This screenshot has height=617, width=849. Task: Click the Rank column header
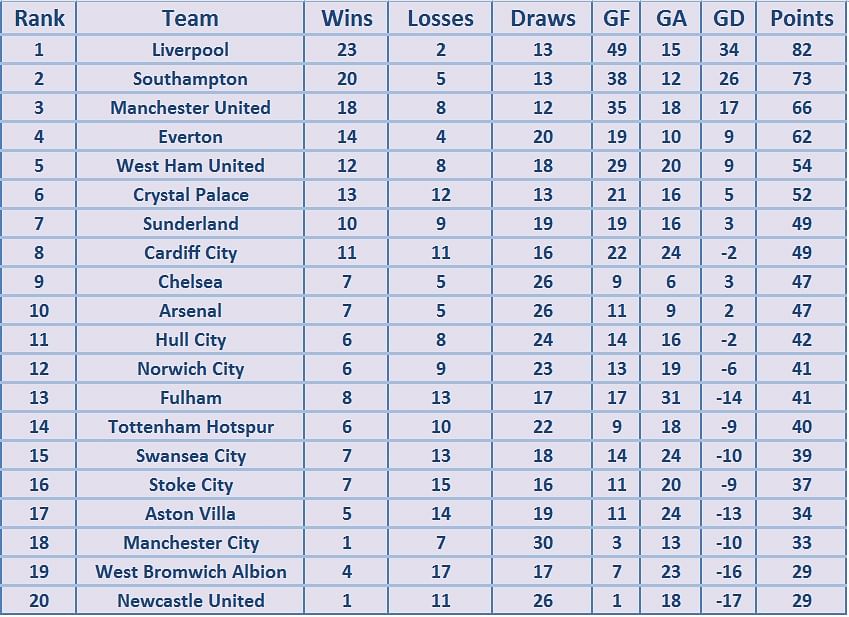pos(39,18)
